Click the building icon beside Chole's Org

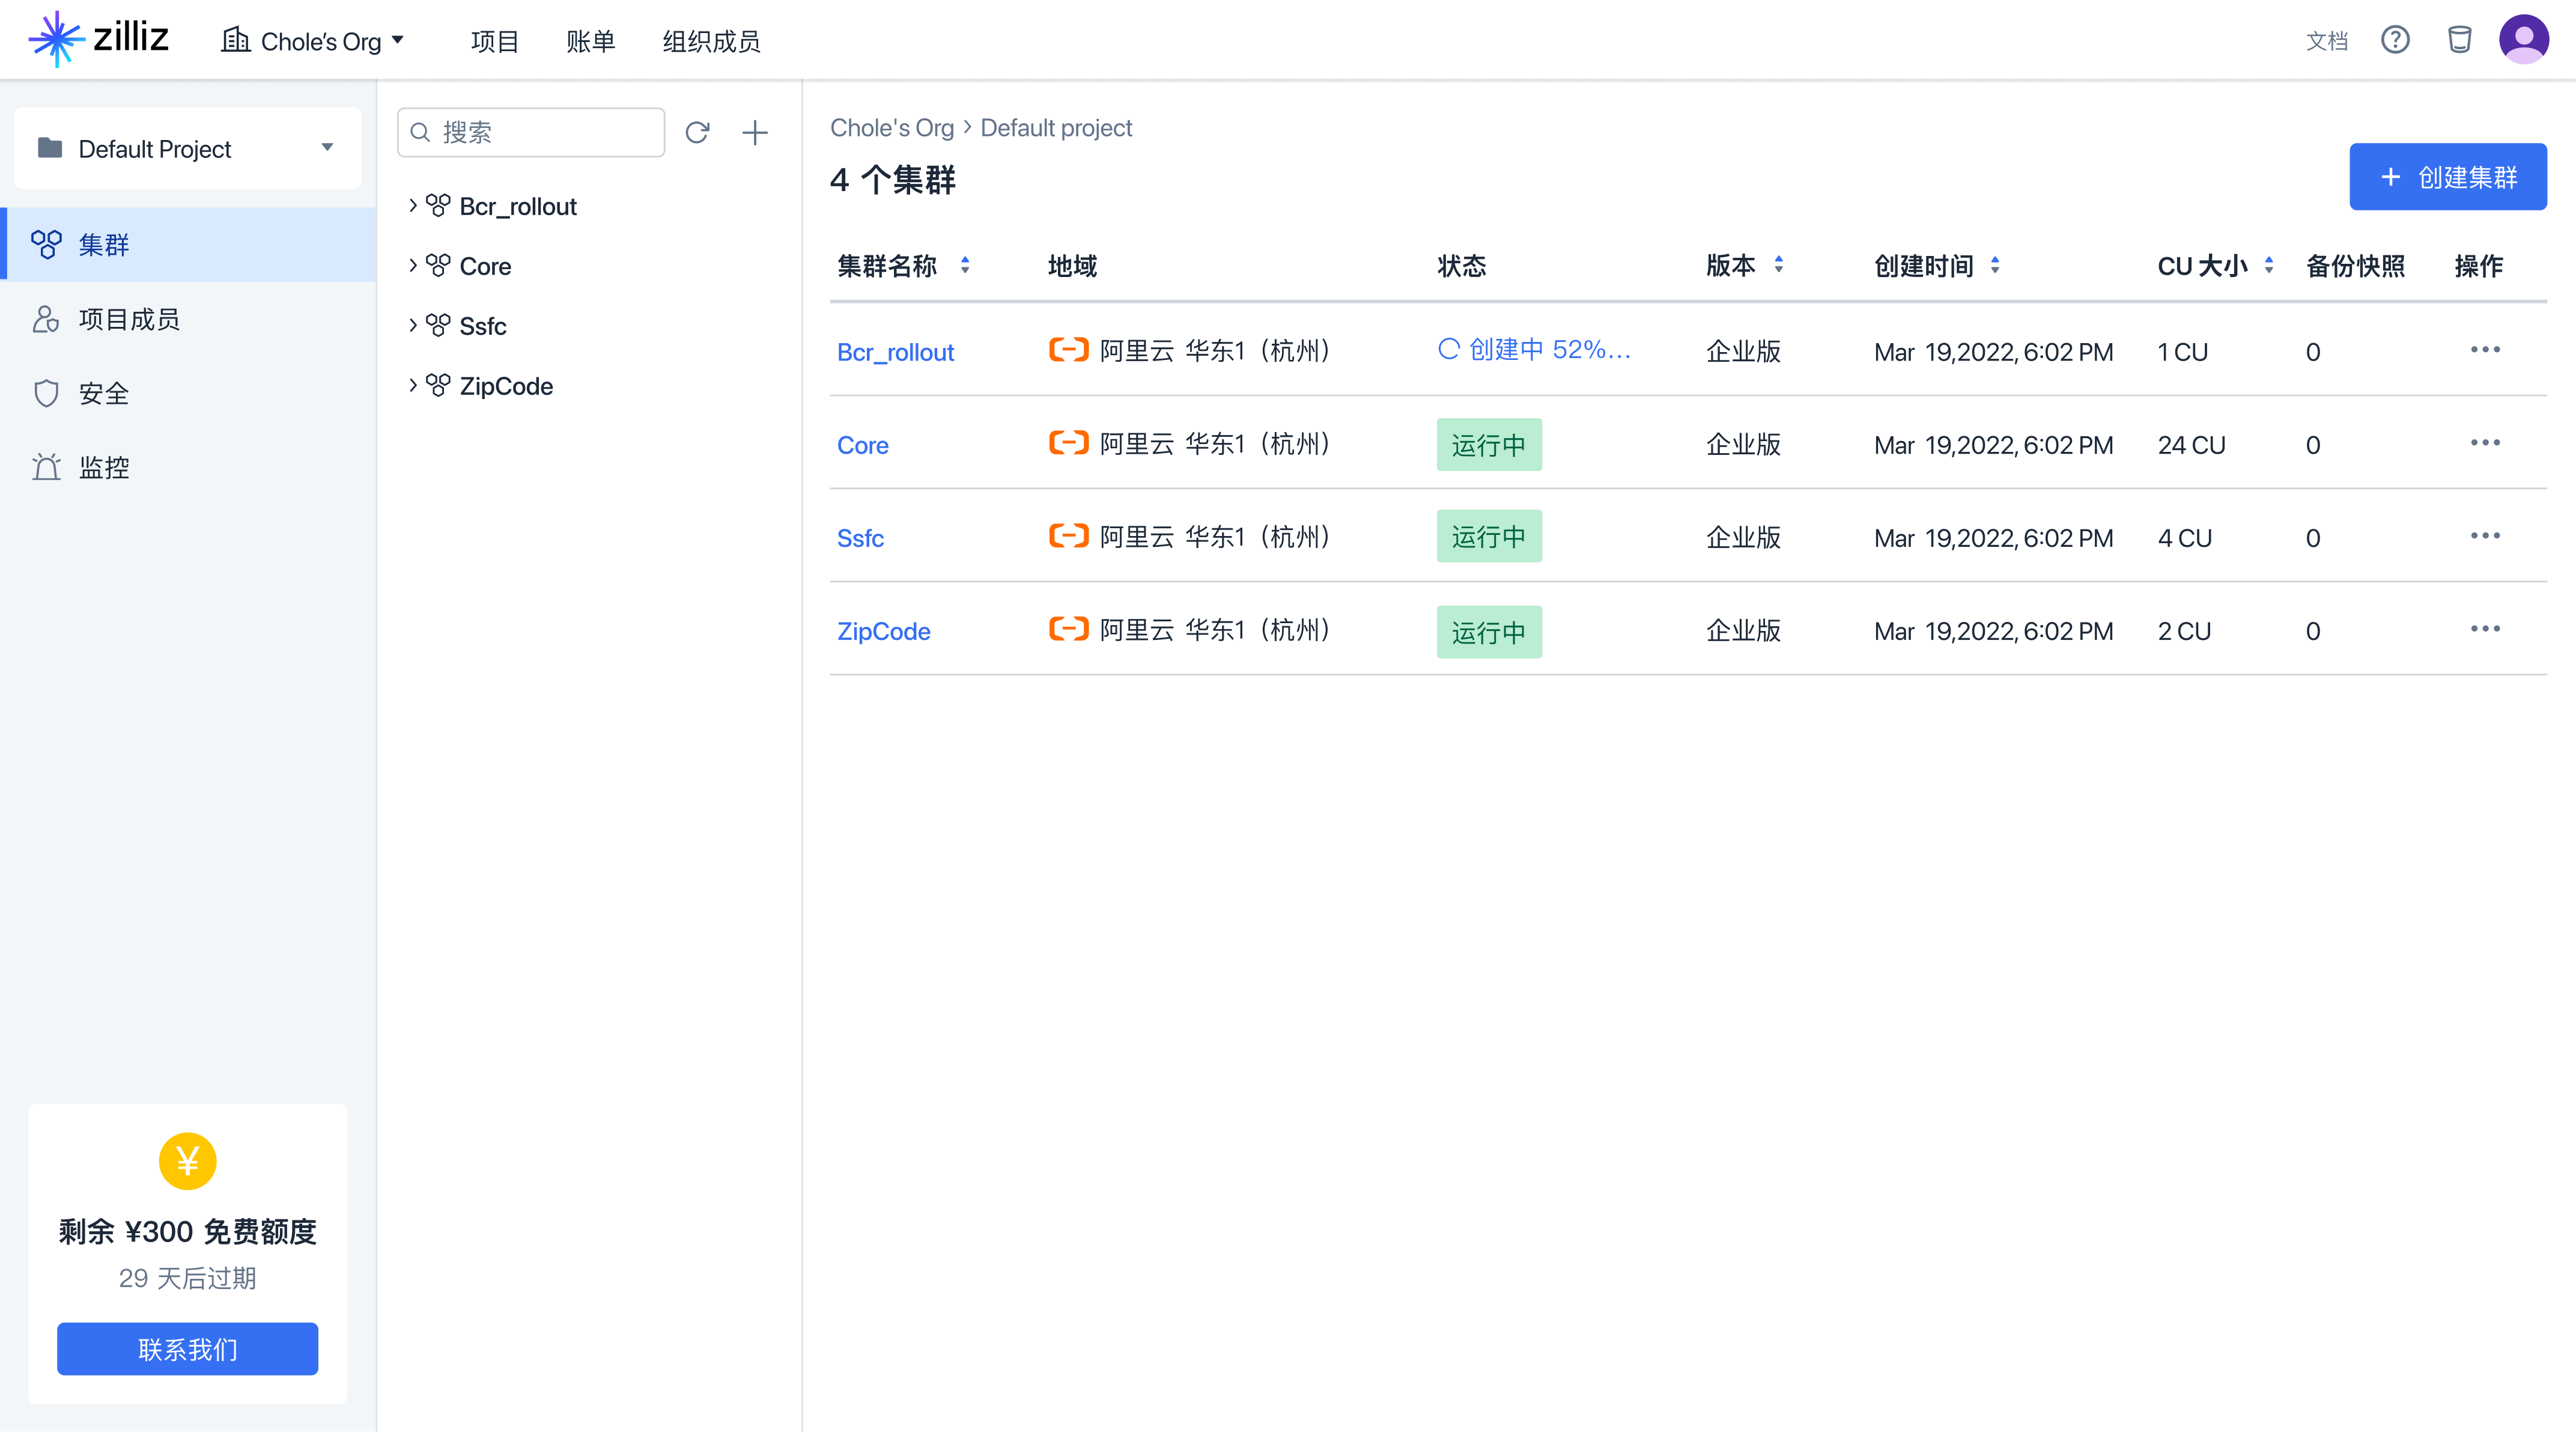pos(235,40)
